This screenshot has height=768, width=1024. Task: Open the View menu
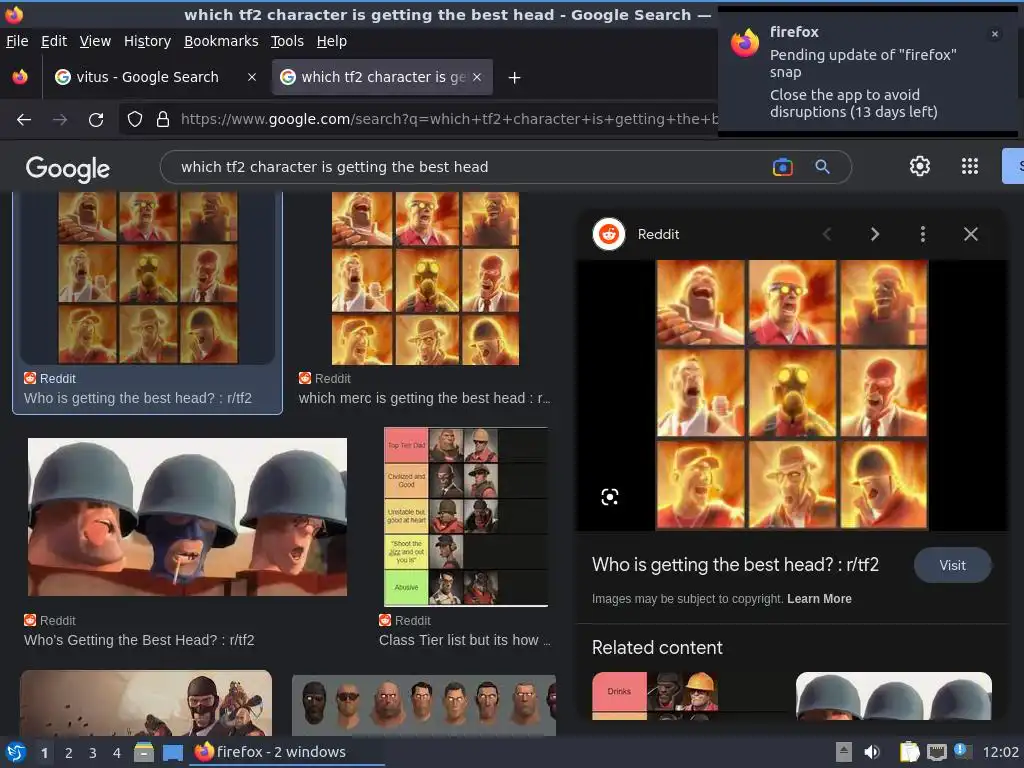tap(95, 41)
